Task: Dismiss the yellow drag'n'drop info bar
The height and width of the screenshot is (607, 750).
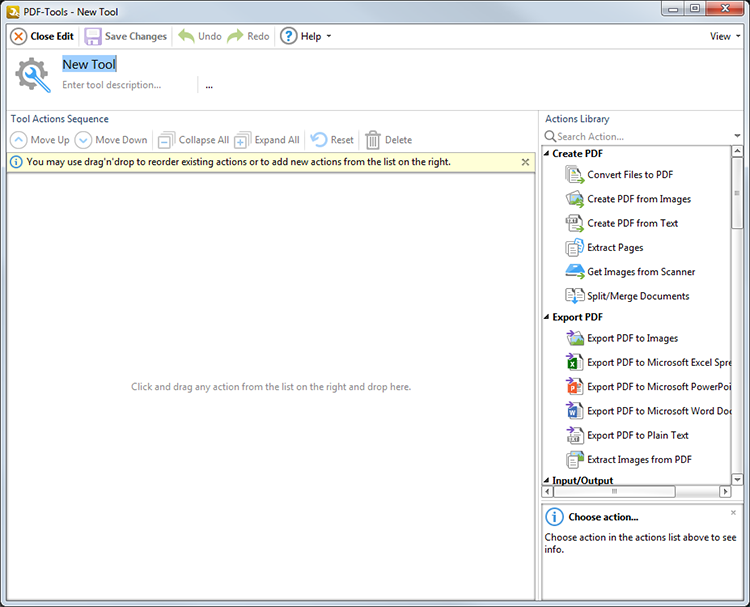Action: tap(525, 162)
